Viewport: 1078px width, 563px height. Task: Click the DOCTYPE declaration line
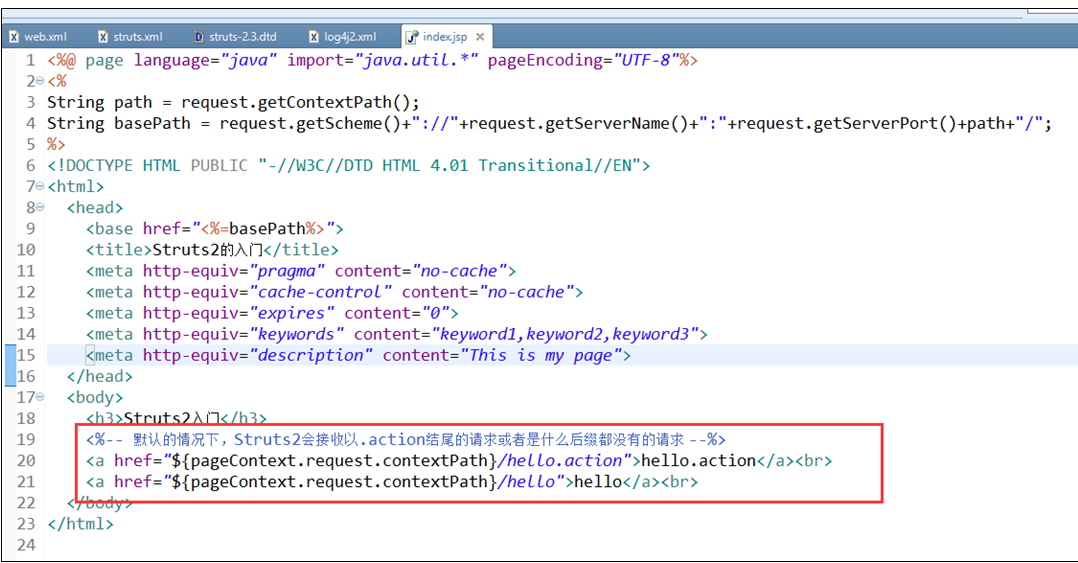349,166
